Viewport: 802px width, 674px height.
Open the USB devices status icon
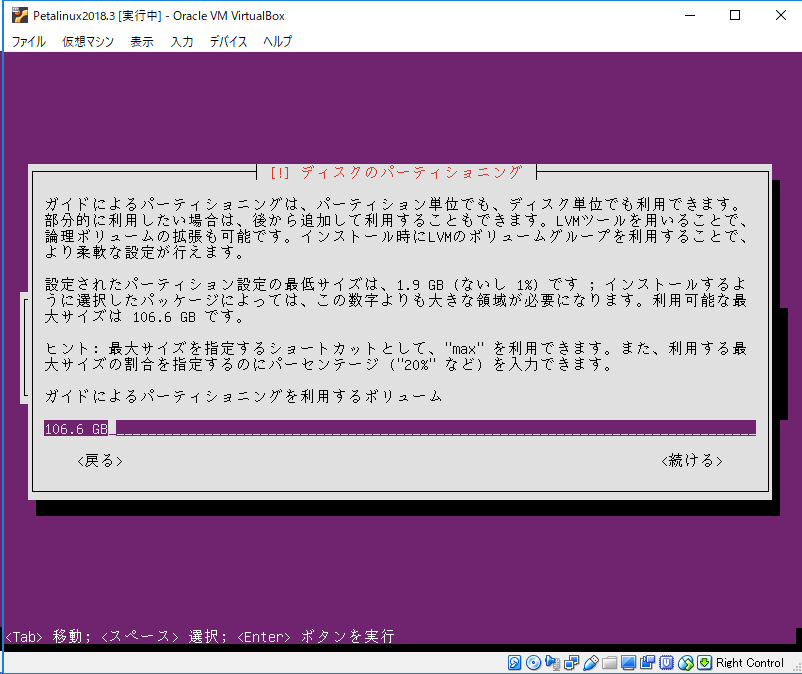pyautogui.click(x=590, y=662)
